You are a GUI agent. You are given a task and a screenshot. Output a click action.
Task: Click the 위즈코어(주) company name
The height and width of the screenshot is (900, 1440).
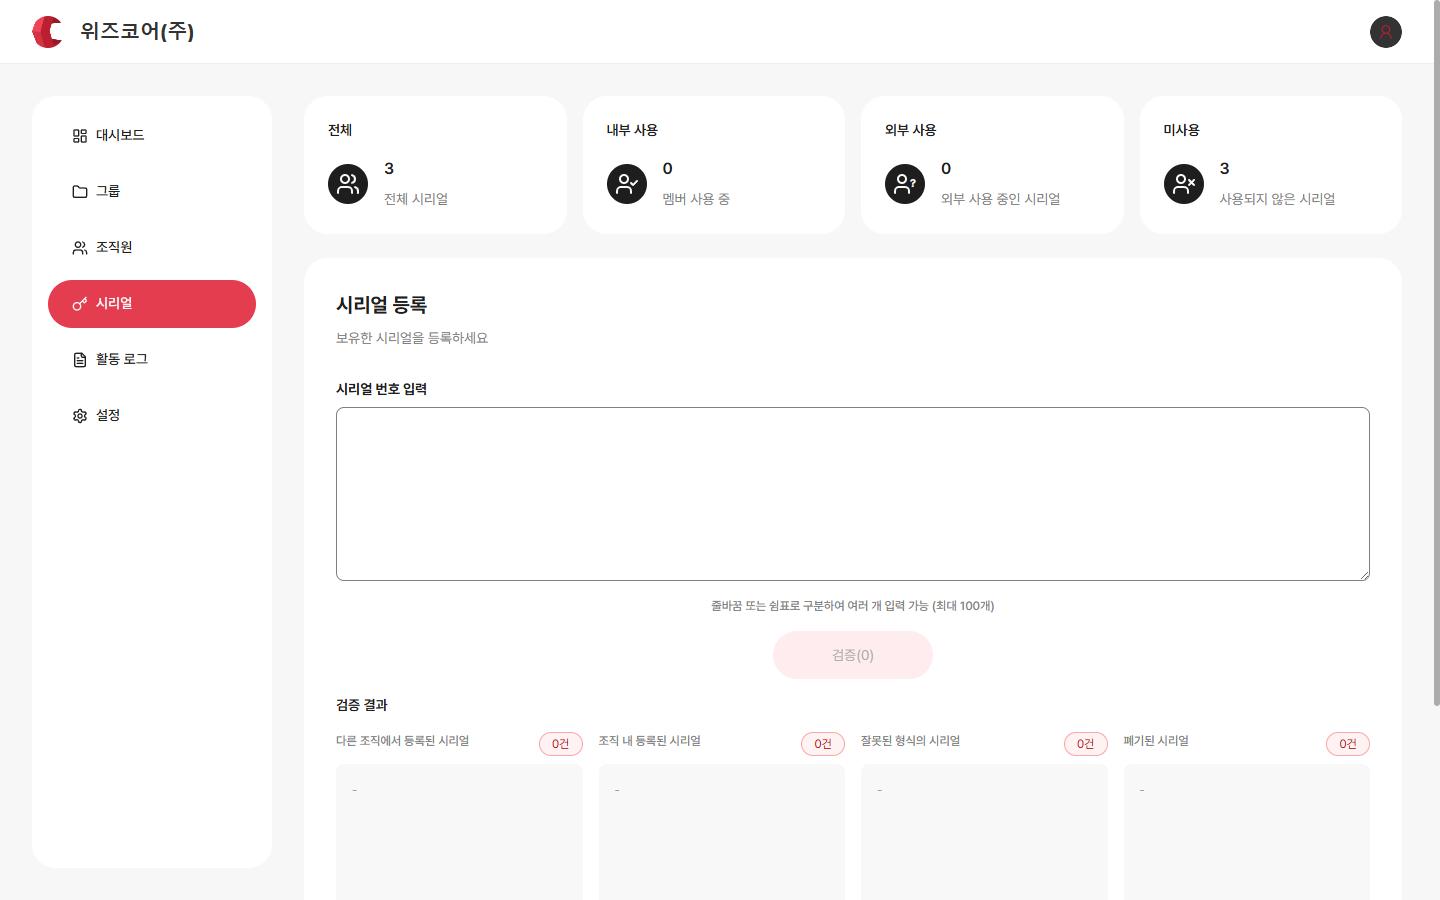[x=137, y=31]
